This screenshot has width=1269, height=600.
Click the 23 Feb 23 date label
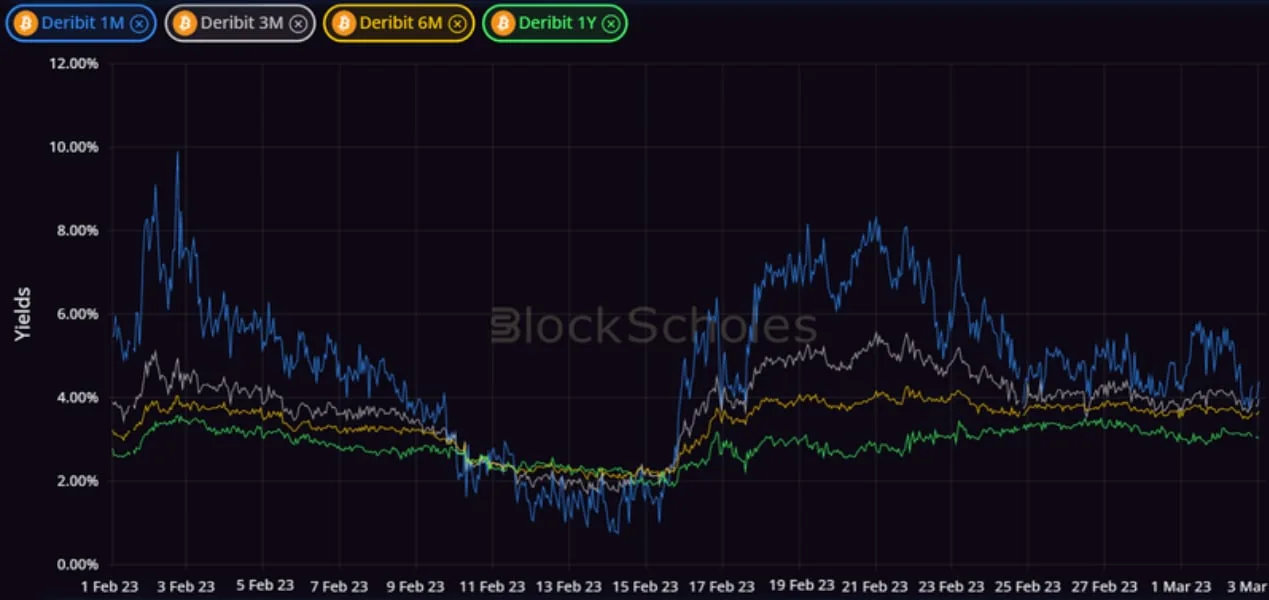point(951,587)
